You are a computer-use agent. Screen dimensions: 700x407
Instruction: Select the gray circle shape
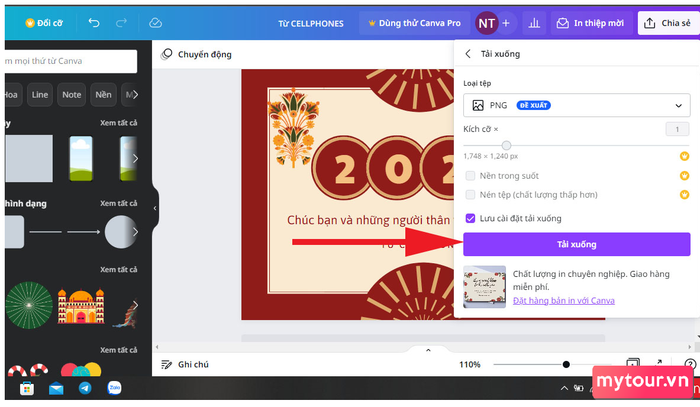click(120, 232)
